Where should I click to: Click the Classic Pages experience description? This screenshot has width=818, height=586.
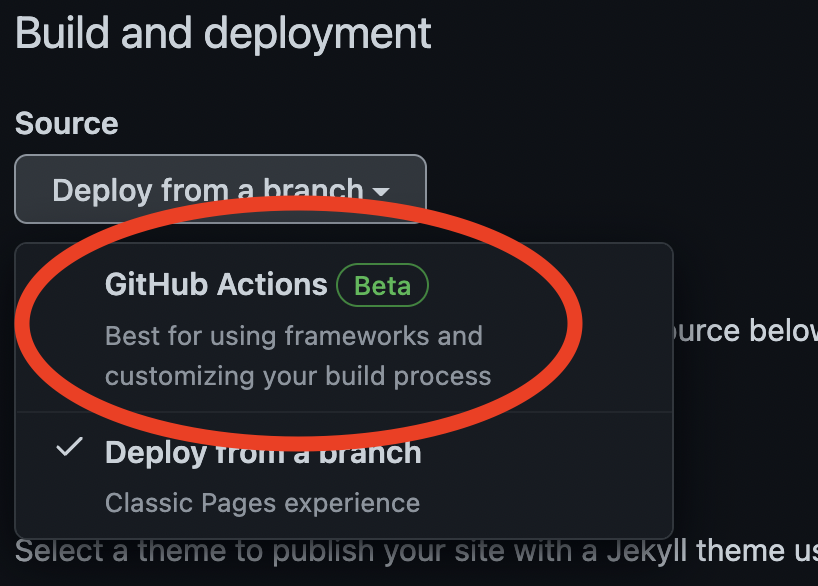262,502
